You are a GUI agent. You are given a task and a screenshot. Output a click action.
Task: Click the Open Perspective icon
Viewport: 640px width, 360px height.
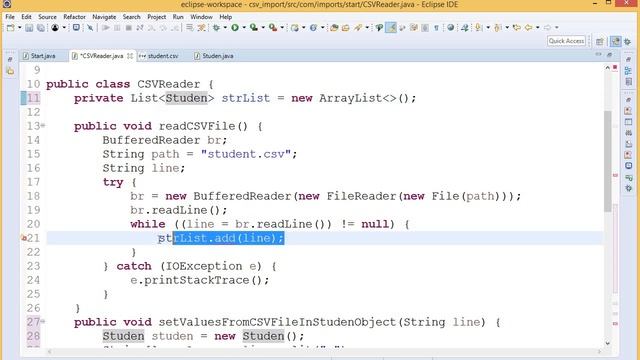tap(600, 41)
